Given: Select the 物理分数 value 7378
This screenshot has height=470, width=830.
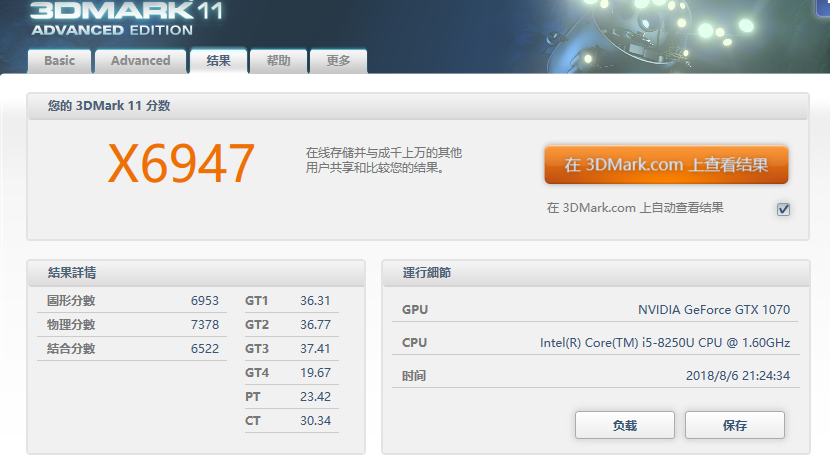Looking at the screenshot, I should [204, 324].
